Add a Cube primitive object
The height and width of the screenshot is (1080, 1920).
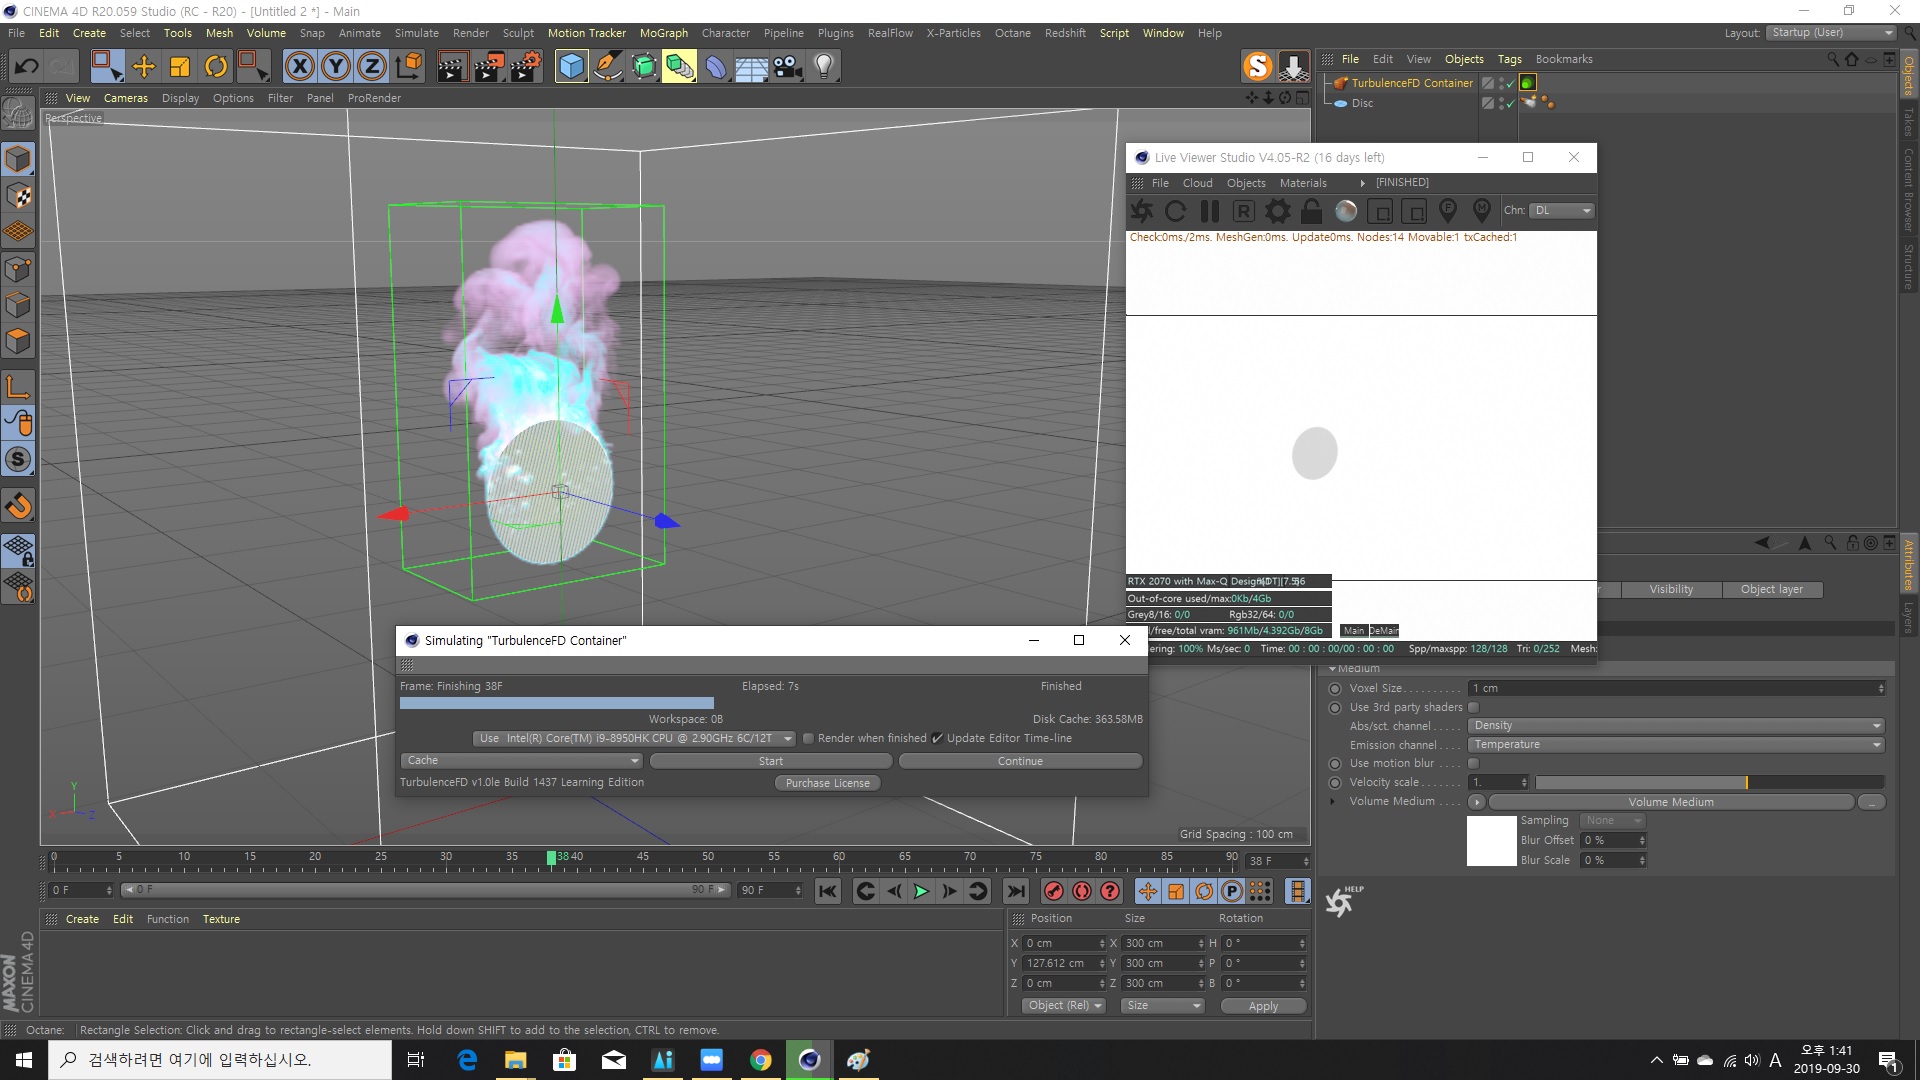coord(571,67)
